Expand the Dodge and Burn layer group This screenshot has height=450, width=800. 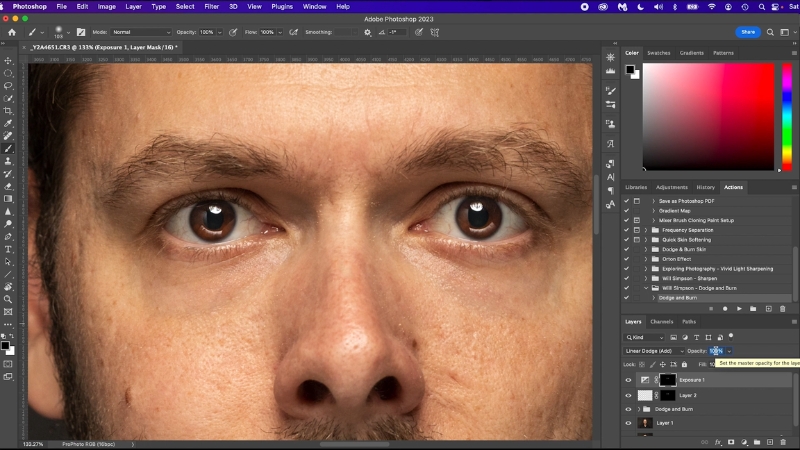[639, 409]
